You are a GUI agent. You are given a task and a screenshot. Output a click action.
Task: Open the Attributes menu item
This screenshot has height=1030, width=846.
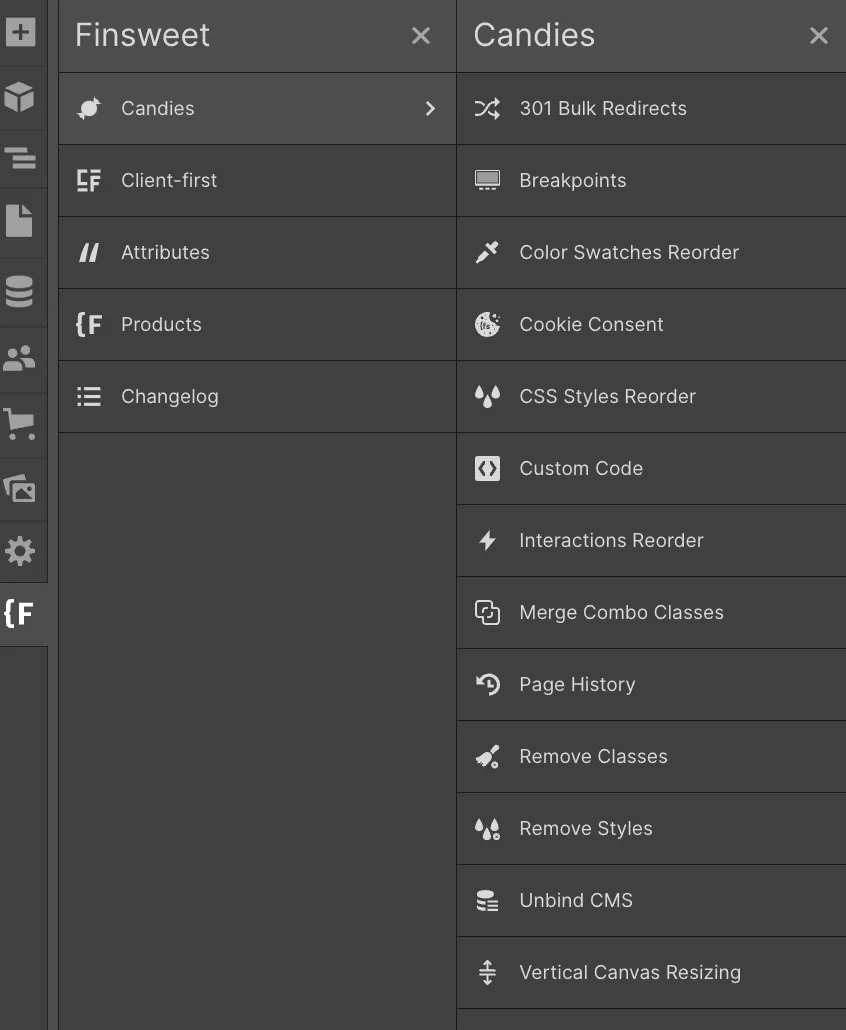[x=257, y=252]
